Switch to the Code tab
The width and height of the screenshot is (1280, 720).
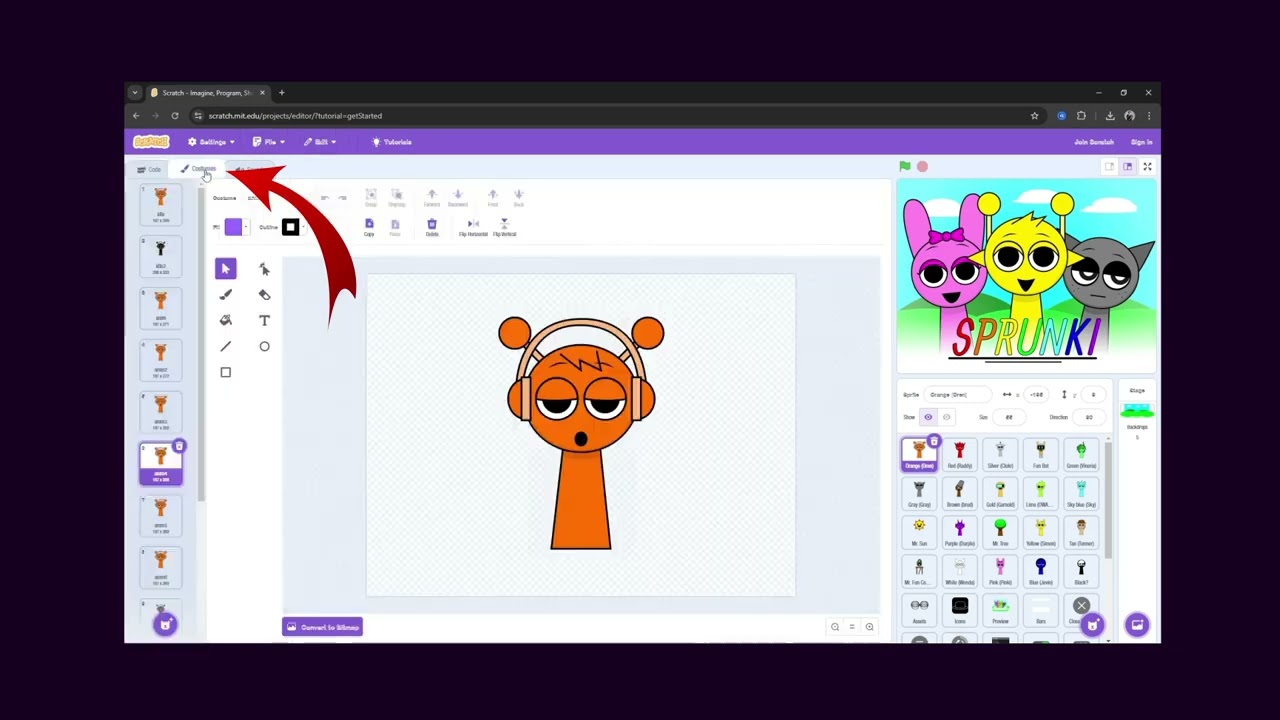coord(150,169)
